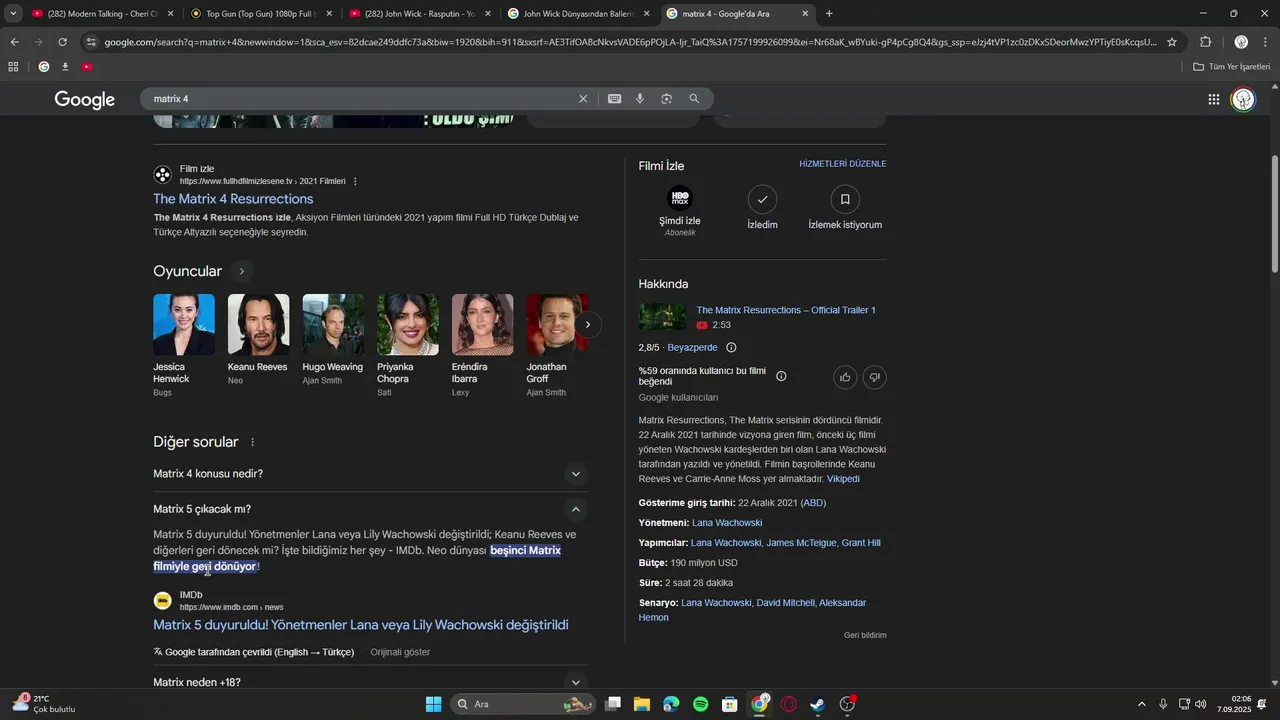Switch to the John Wick Rasputin tab
The height and width of the screenshot is (720, 1280).
(x=420, y=14)
